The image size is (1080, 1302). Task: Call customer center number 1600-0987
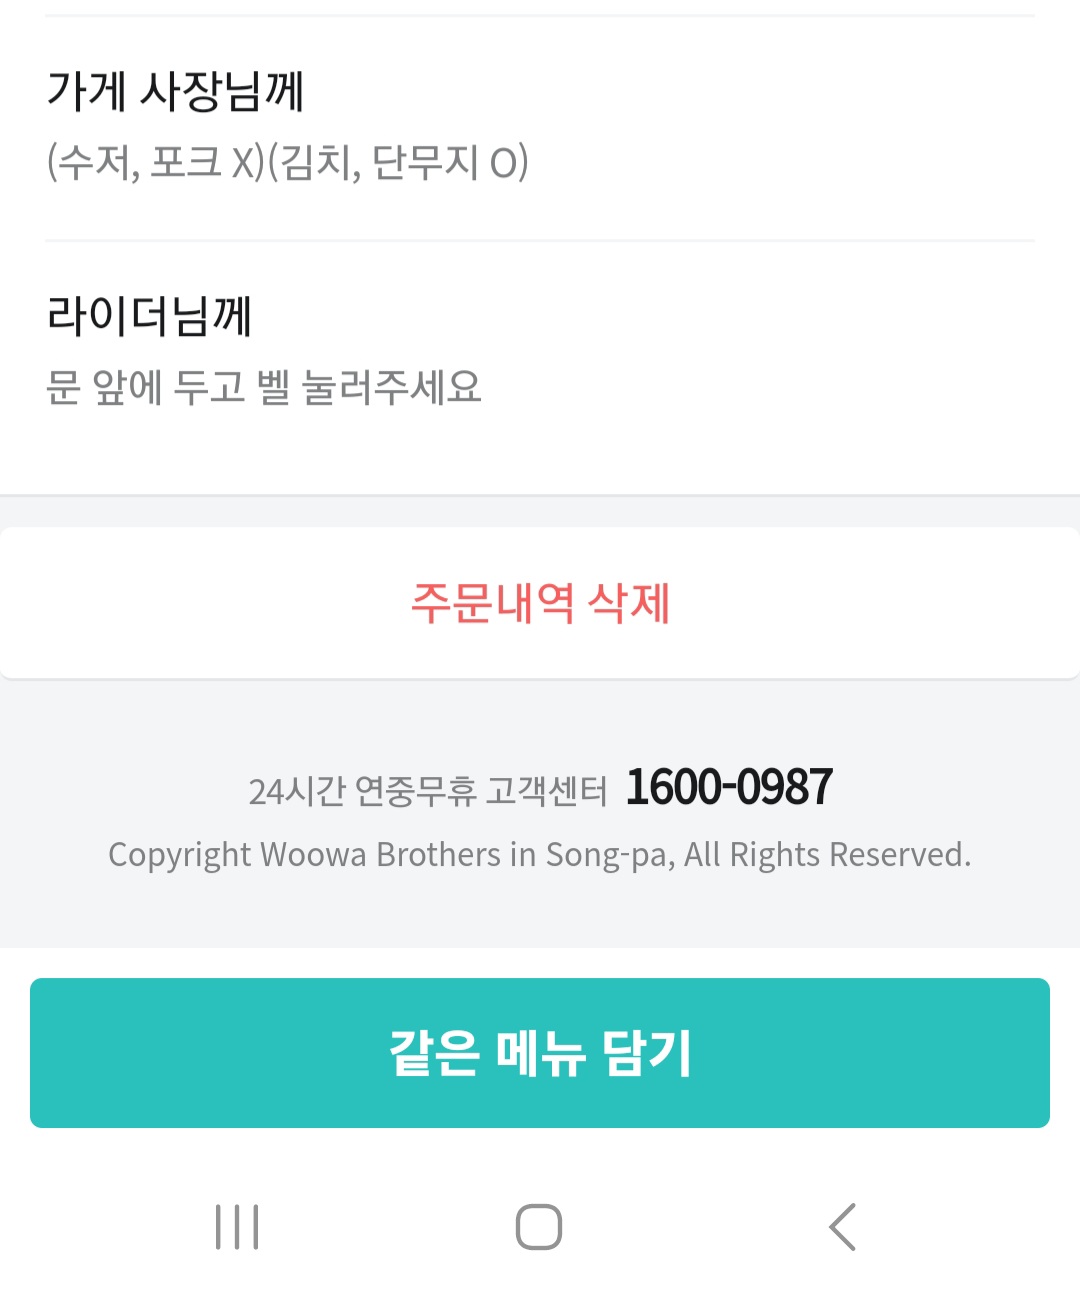[x=729, y=787]
